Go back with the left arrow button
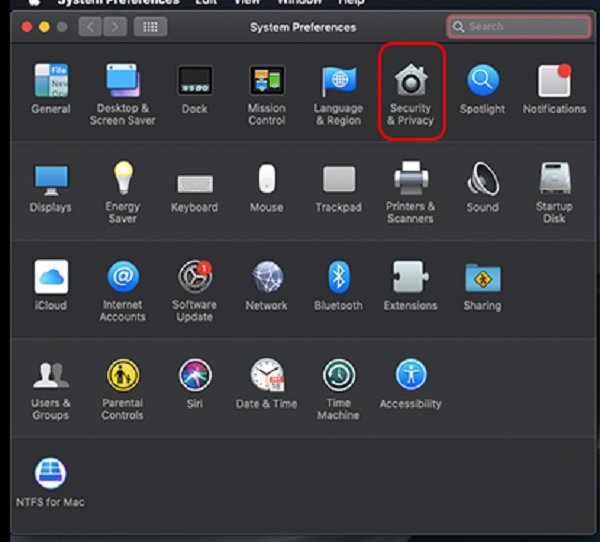The height and width of the screenshot is (542, 600). point(90,27)
